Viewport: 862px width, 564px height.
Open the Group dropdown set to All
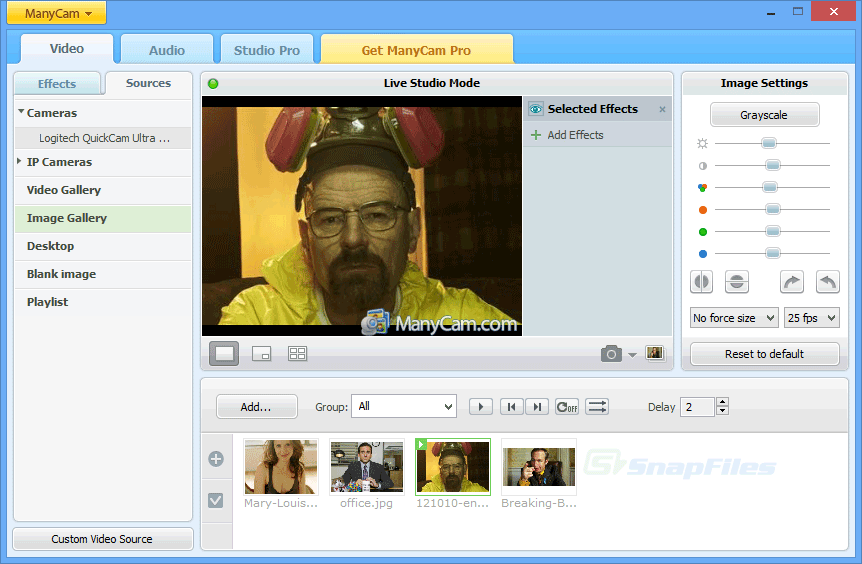(x=404, y=406)
